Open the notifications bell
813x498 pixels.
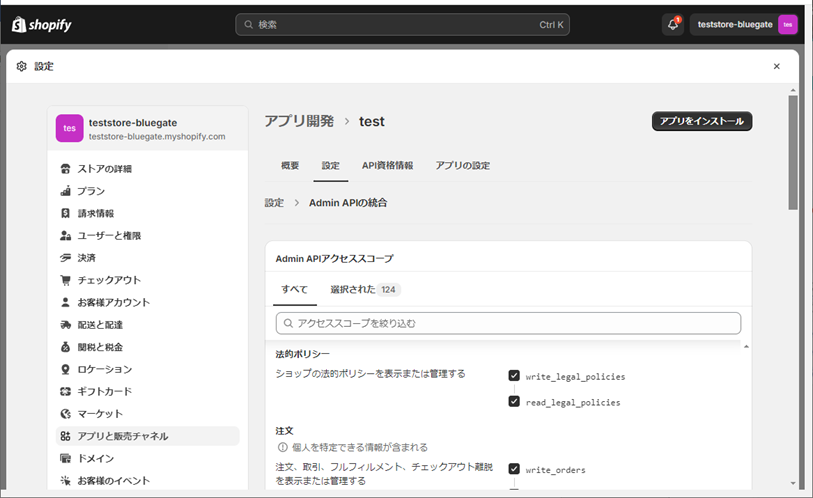click(673, 24)
